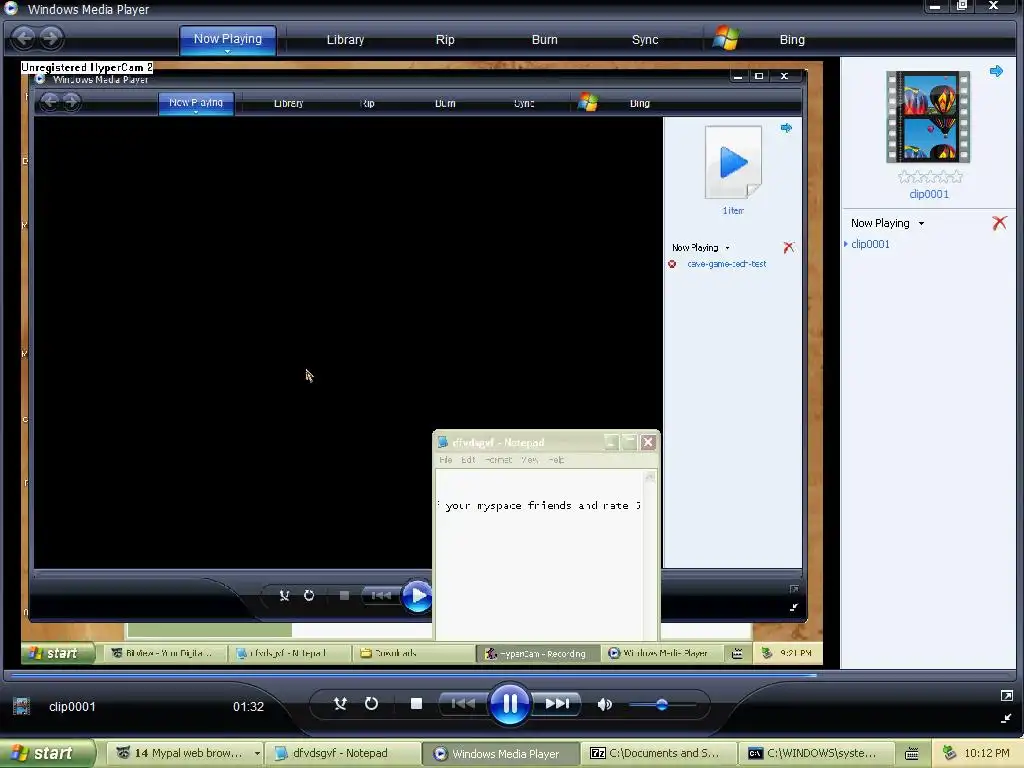Click the clip0001 title in bottom bar
The height and width of the screenshot is (768, 1024).
pos(72,707)
